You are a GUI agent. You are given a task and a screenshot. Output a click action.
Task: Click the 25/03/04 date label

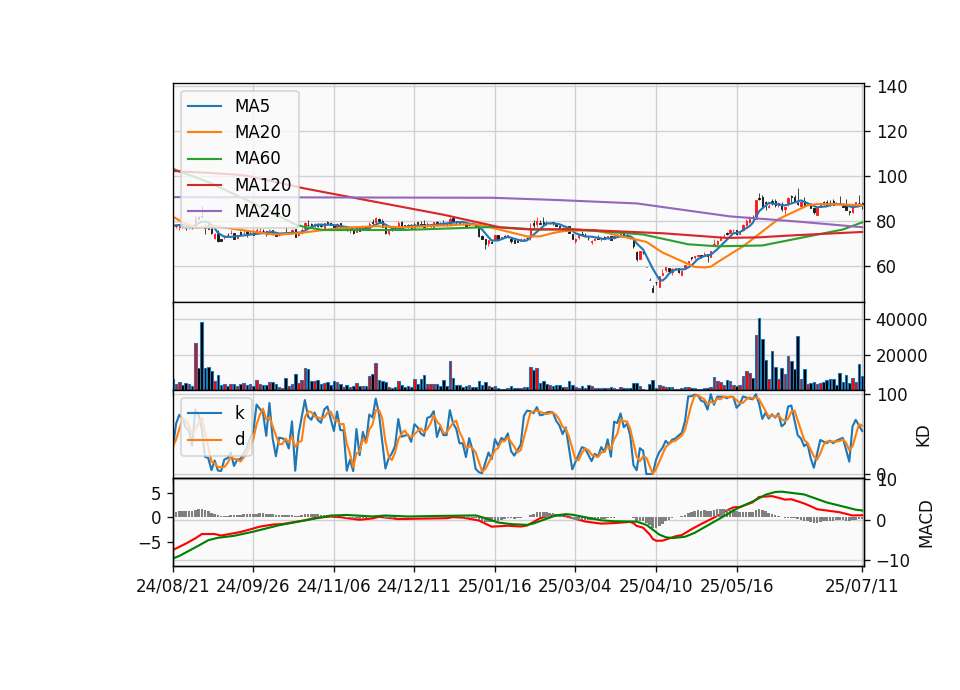575,586
